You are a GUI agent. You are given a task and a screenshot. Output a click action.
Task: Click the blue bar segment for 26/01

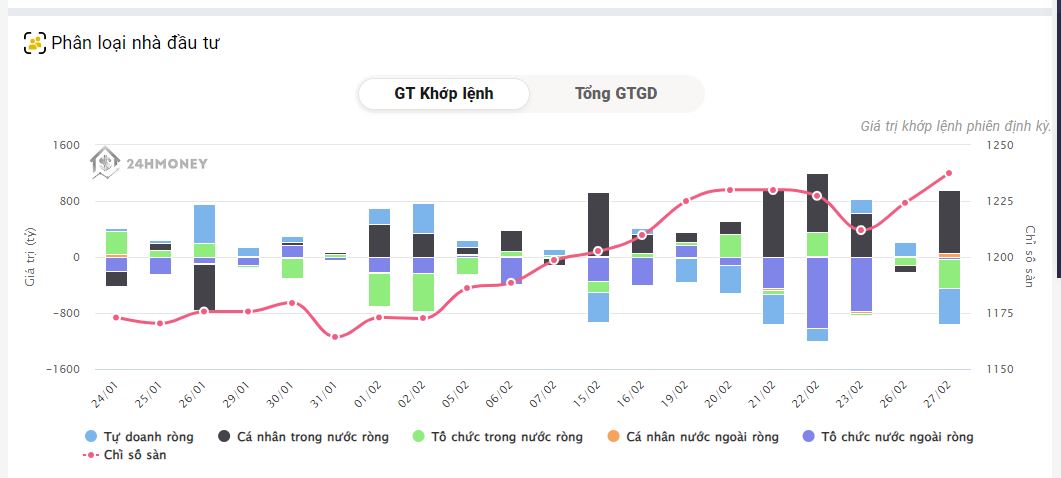click(204, 223)
